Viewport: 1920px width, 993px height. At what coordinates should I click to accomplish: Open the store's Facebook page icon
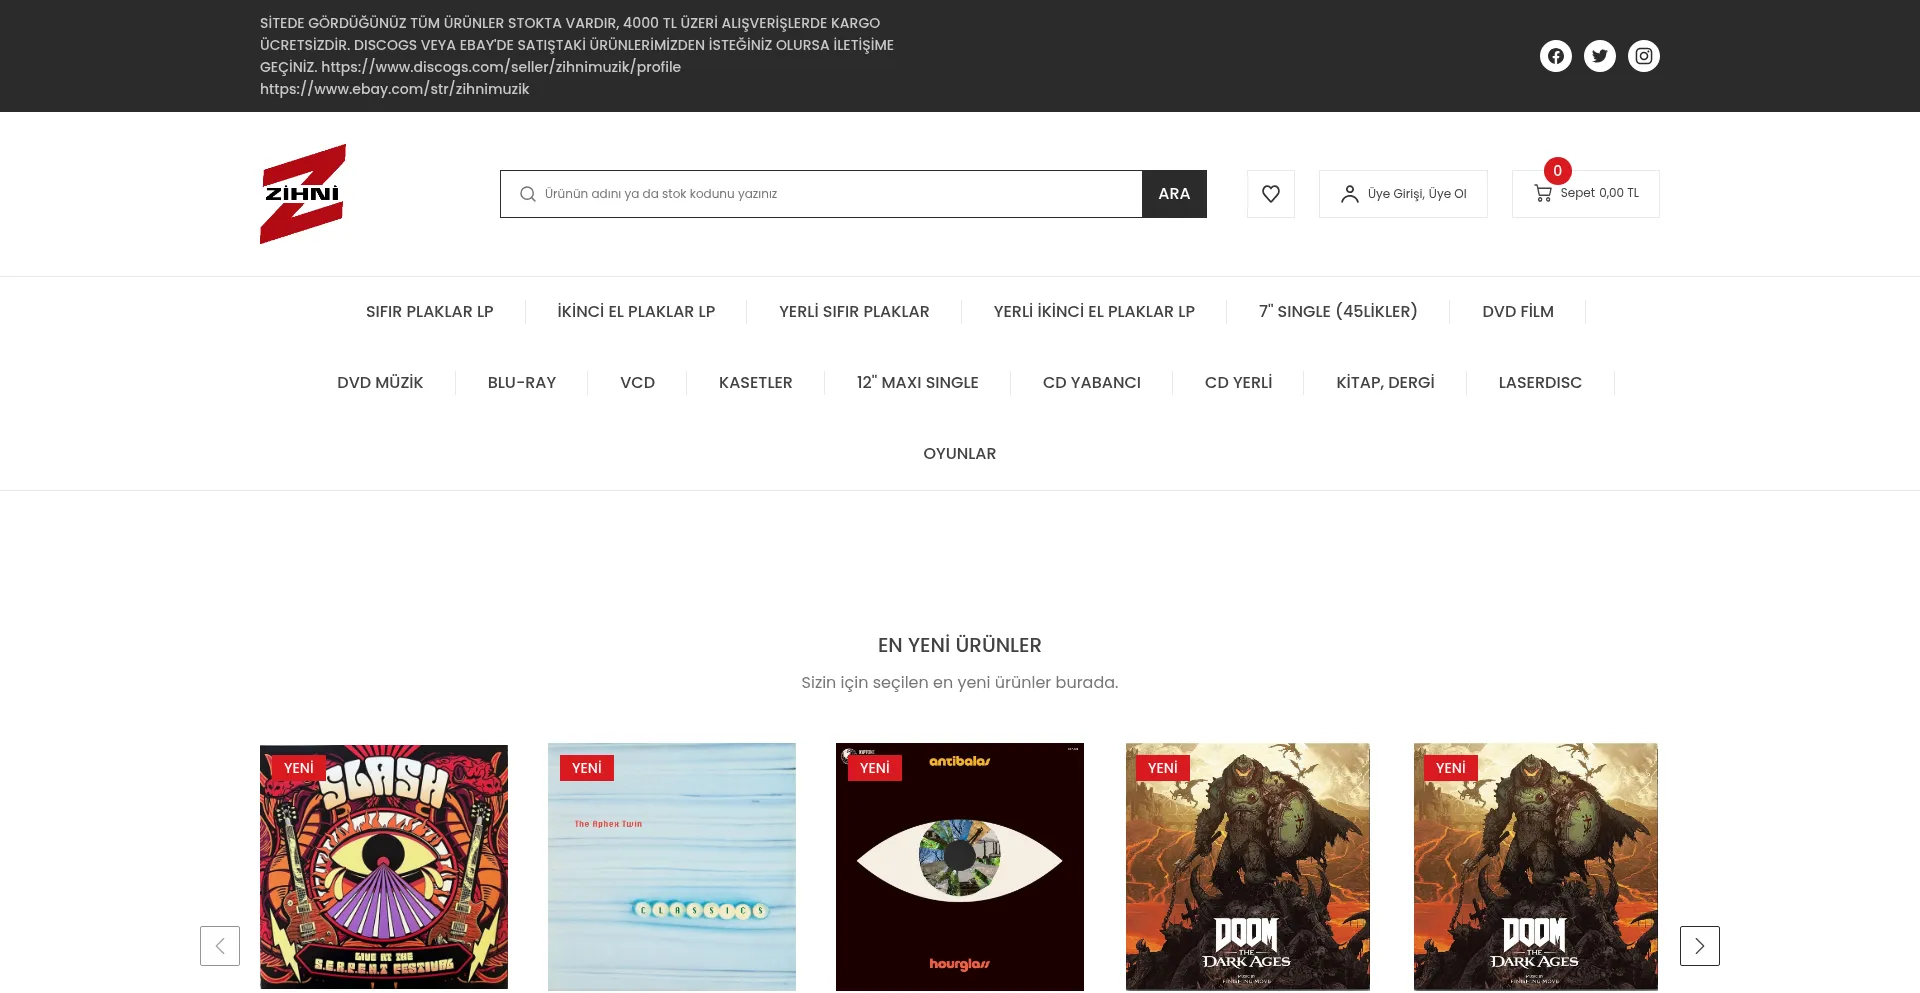pyautogui.click(x=1556, y=56)
